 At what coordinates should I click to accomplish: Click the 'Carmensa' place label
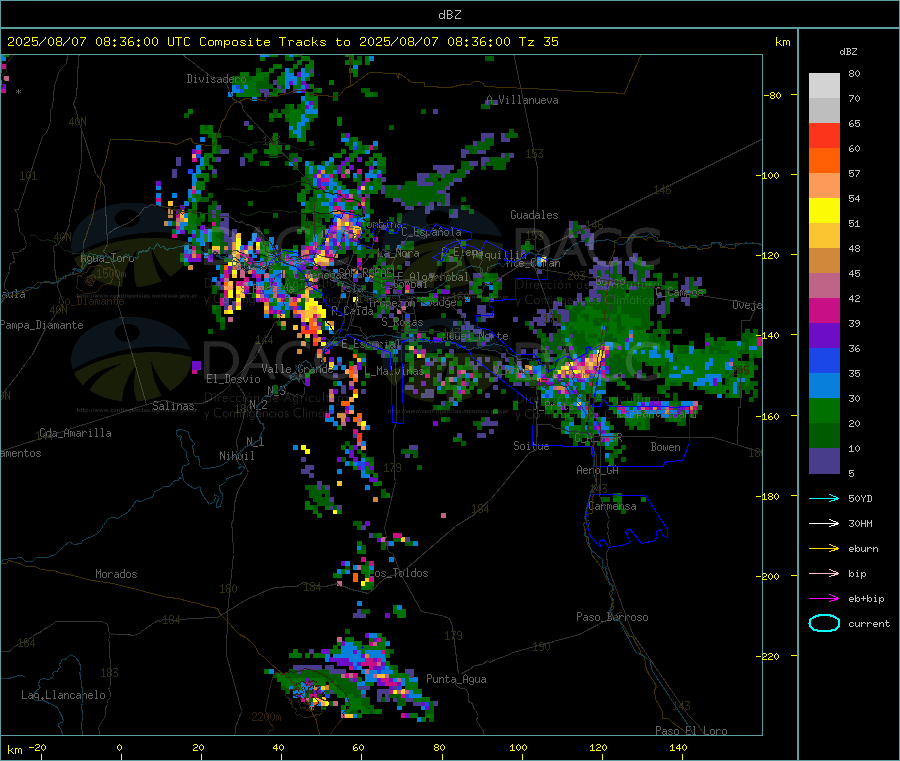612,506
